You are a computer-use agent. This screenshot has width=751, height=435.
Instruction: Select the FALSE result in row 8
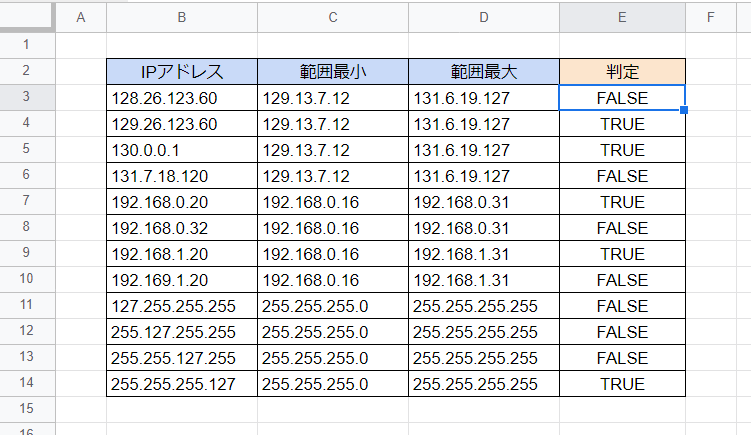tap(622, 228)
